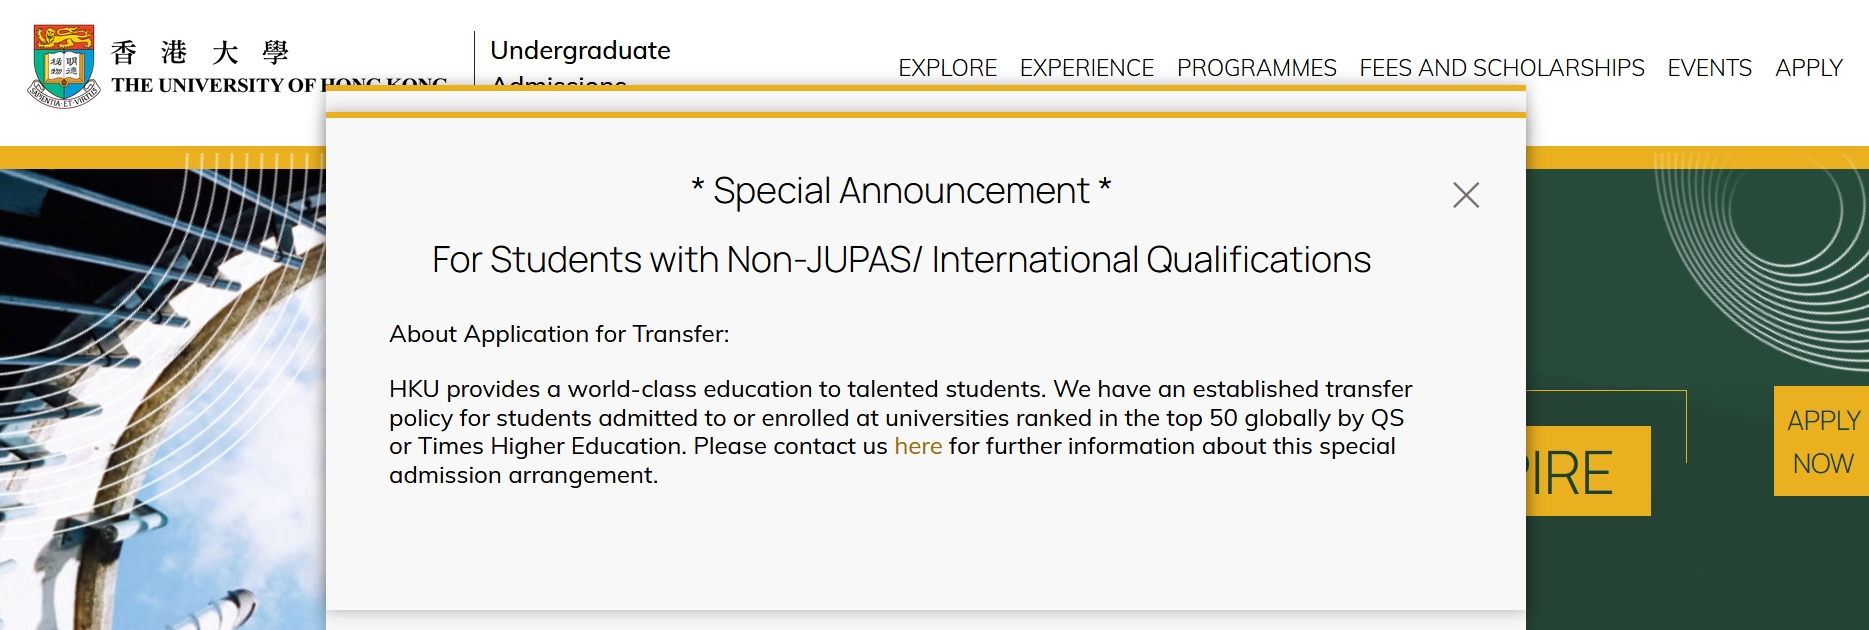Close the Special Announcement popup
1869x630 pixels.
(1465, 195)
